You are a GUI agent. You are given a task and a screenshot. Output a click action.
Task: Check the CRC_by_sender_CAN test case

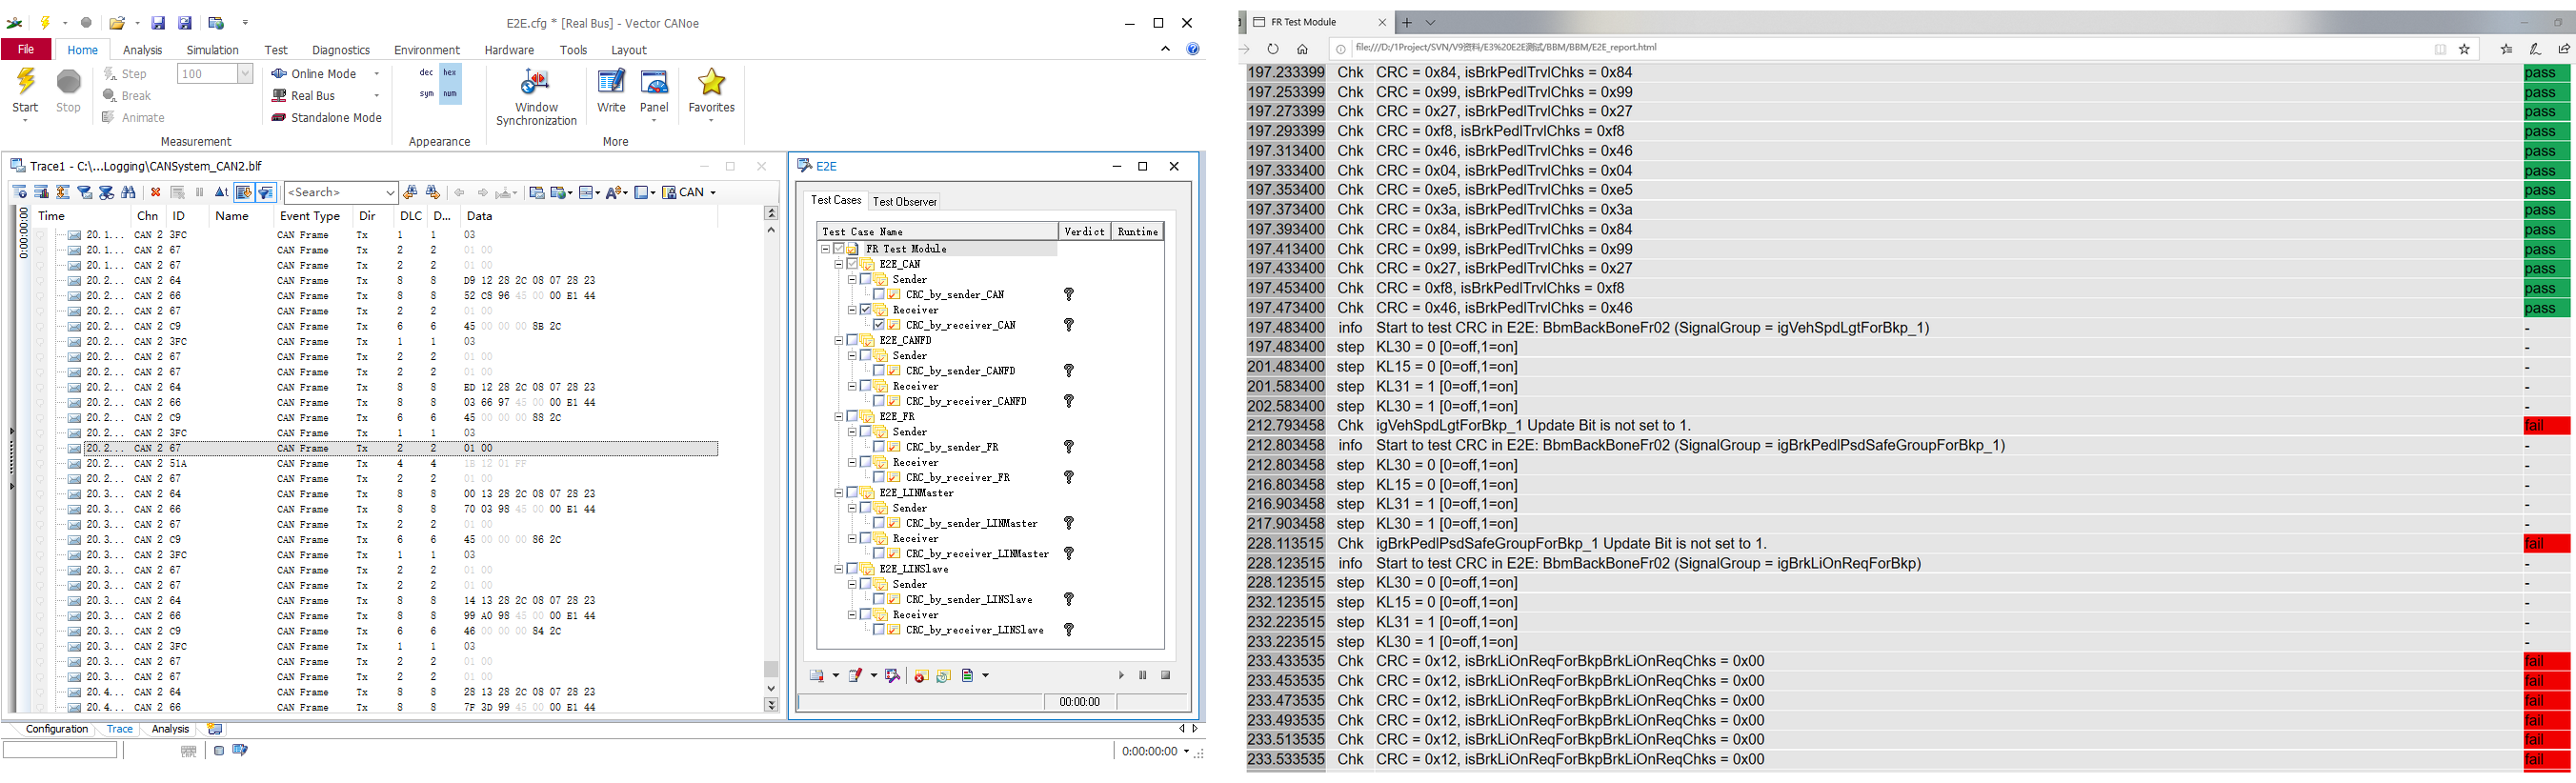pos(879,295)
